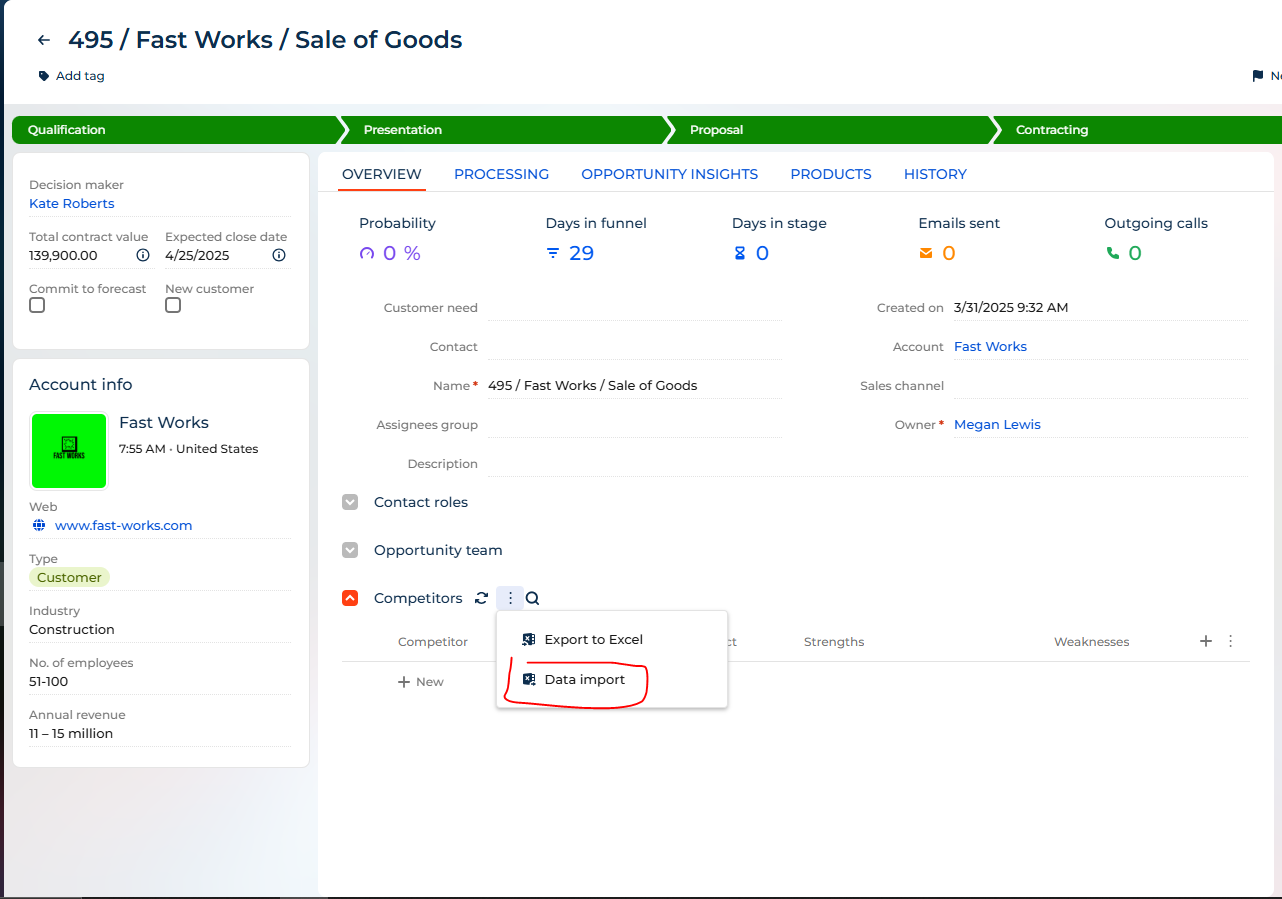
Task: Click the Sales channel field
Action: pos(1101,386)
